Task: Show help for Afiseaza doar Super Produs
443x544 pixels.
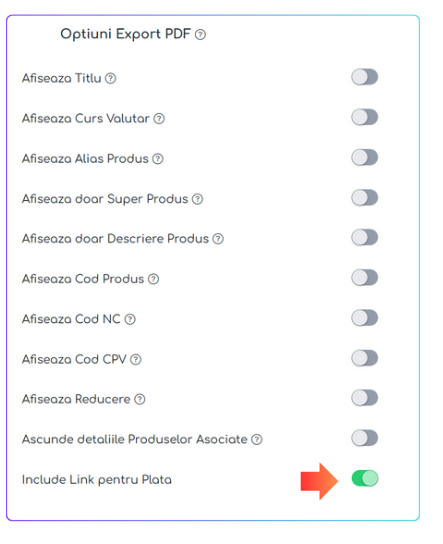Action: (x=197, y=199)
